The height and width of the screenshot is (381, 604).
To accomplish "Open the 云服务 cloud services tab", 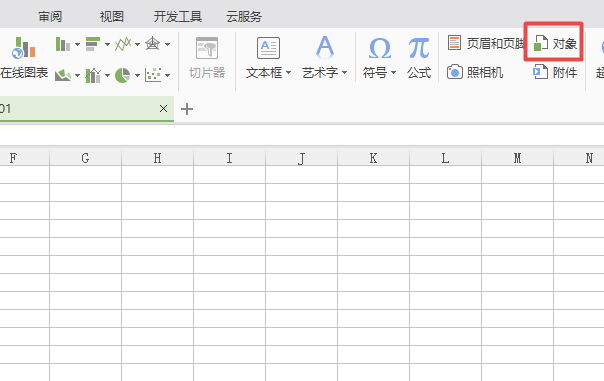I will (x=244, y=17).
